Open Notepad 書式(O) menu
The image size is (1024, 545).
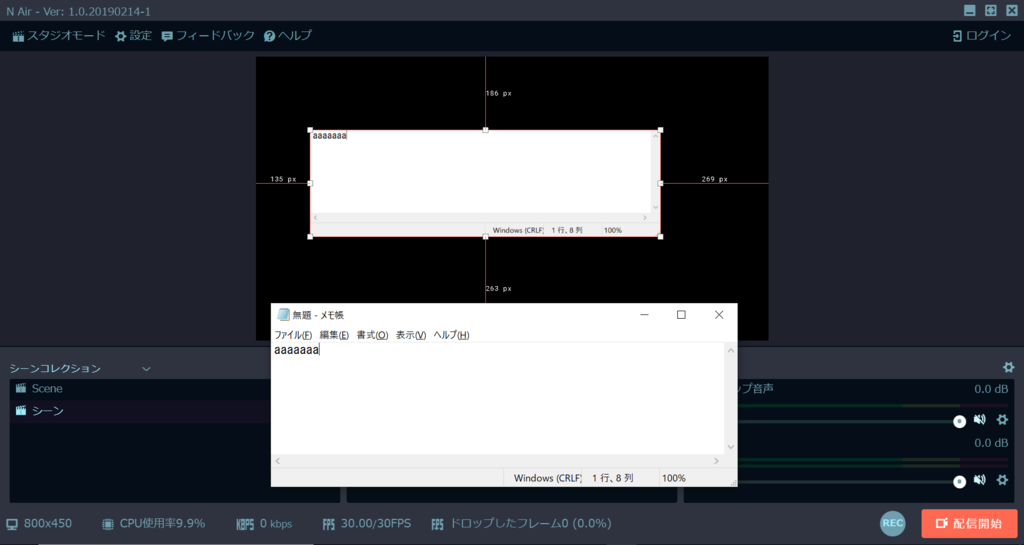pyautogui.click(x=372, y=335)
